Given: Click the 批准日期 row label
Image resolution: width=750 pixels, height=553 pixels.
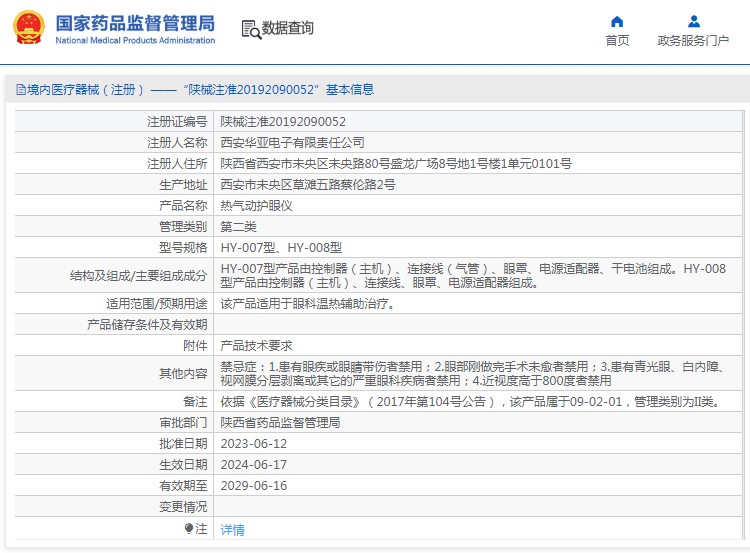Looking at the screenshot, I should pos(183,444).
